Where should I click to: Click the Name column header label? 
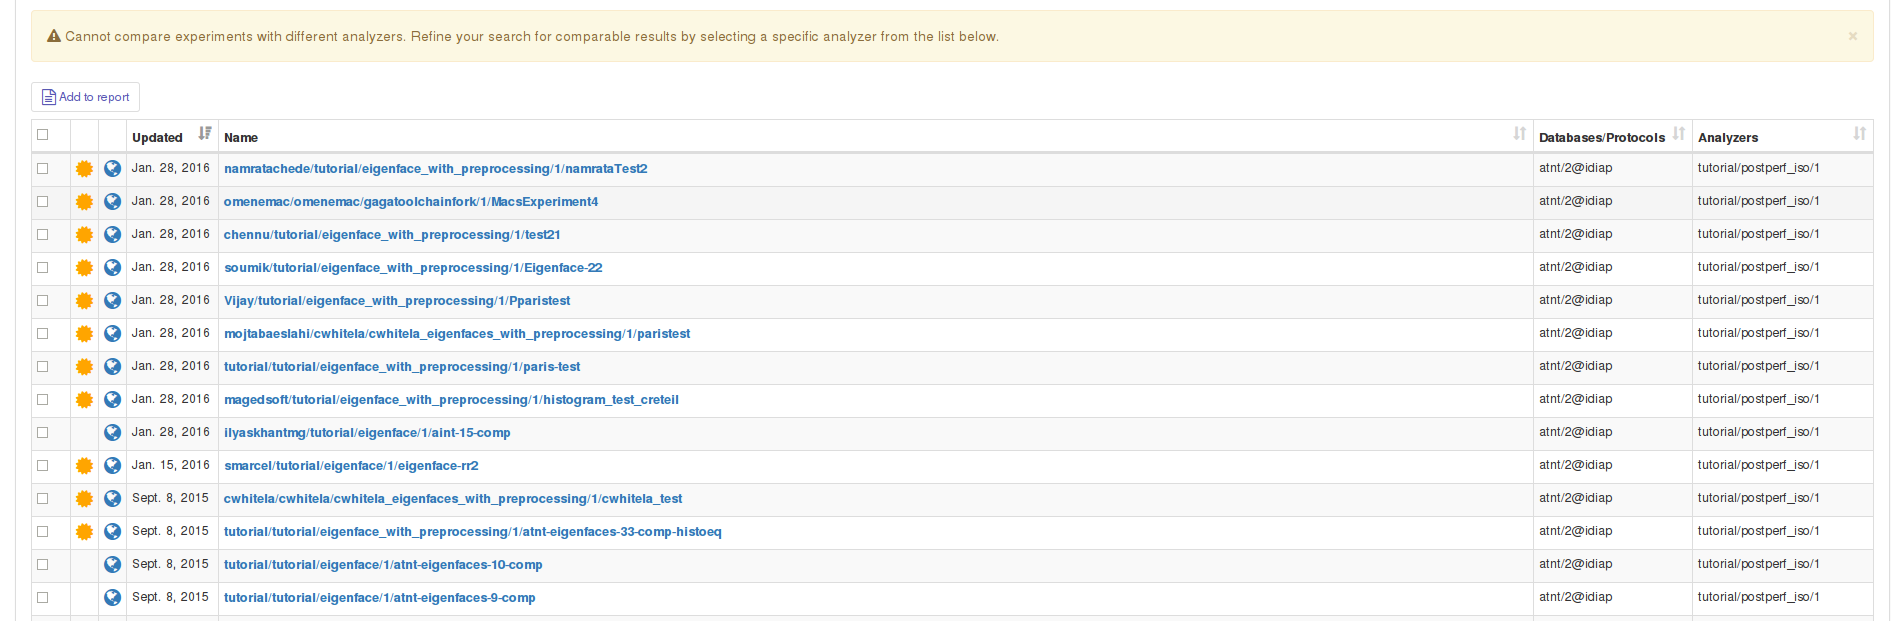241,138
